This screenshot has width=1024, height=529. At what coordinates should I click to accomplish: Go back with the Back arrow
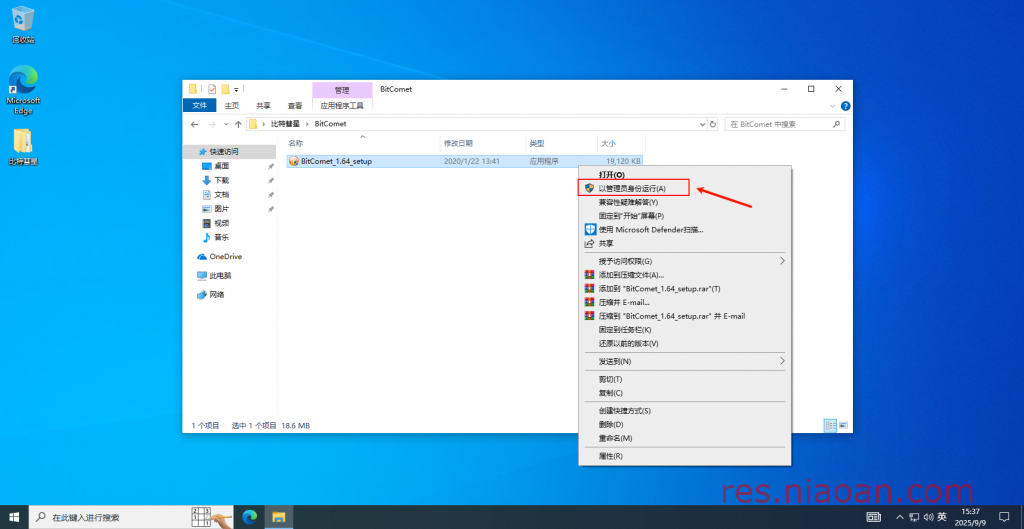tap(195, 124)
